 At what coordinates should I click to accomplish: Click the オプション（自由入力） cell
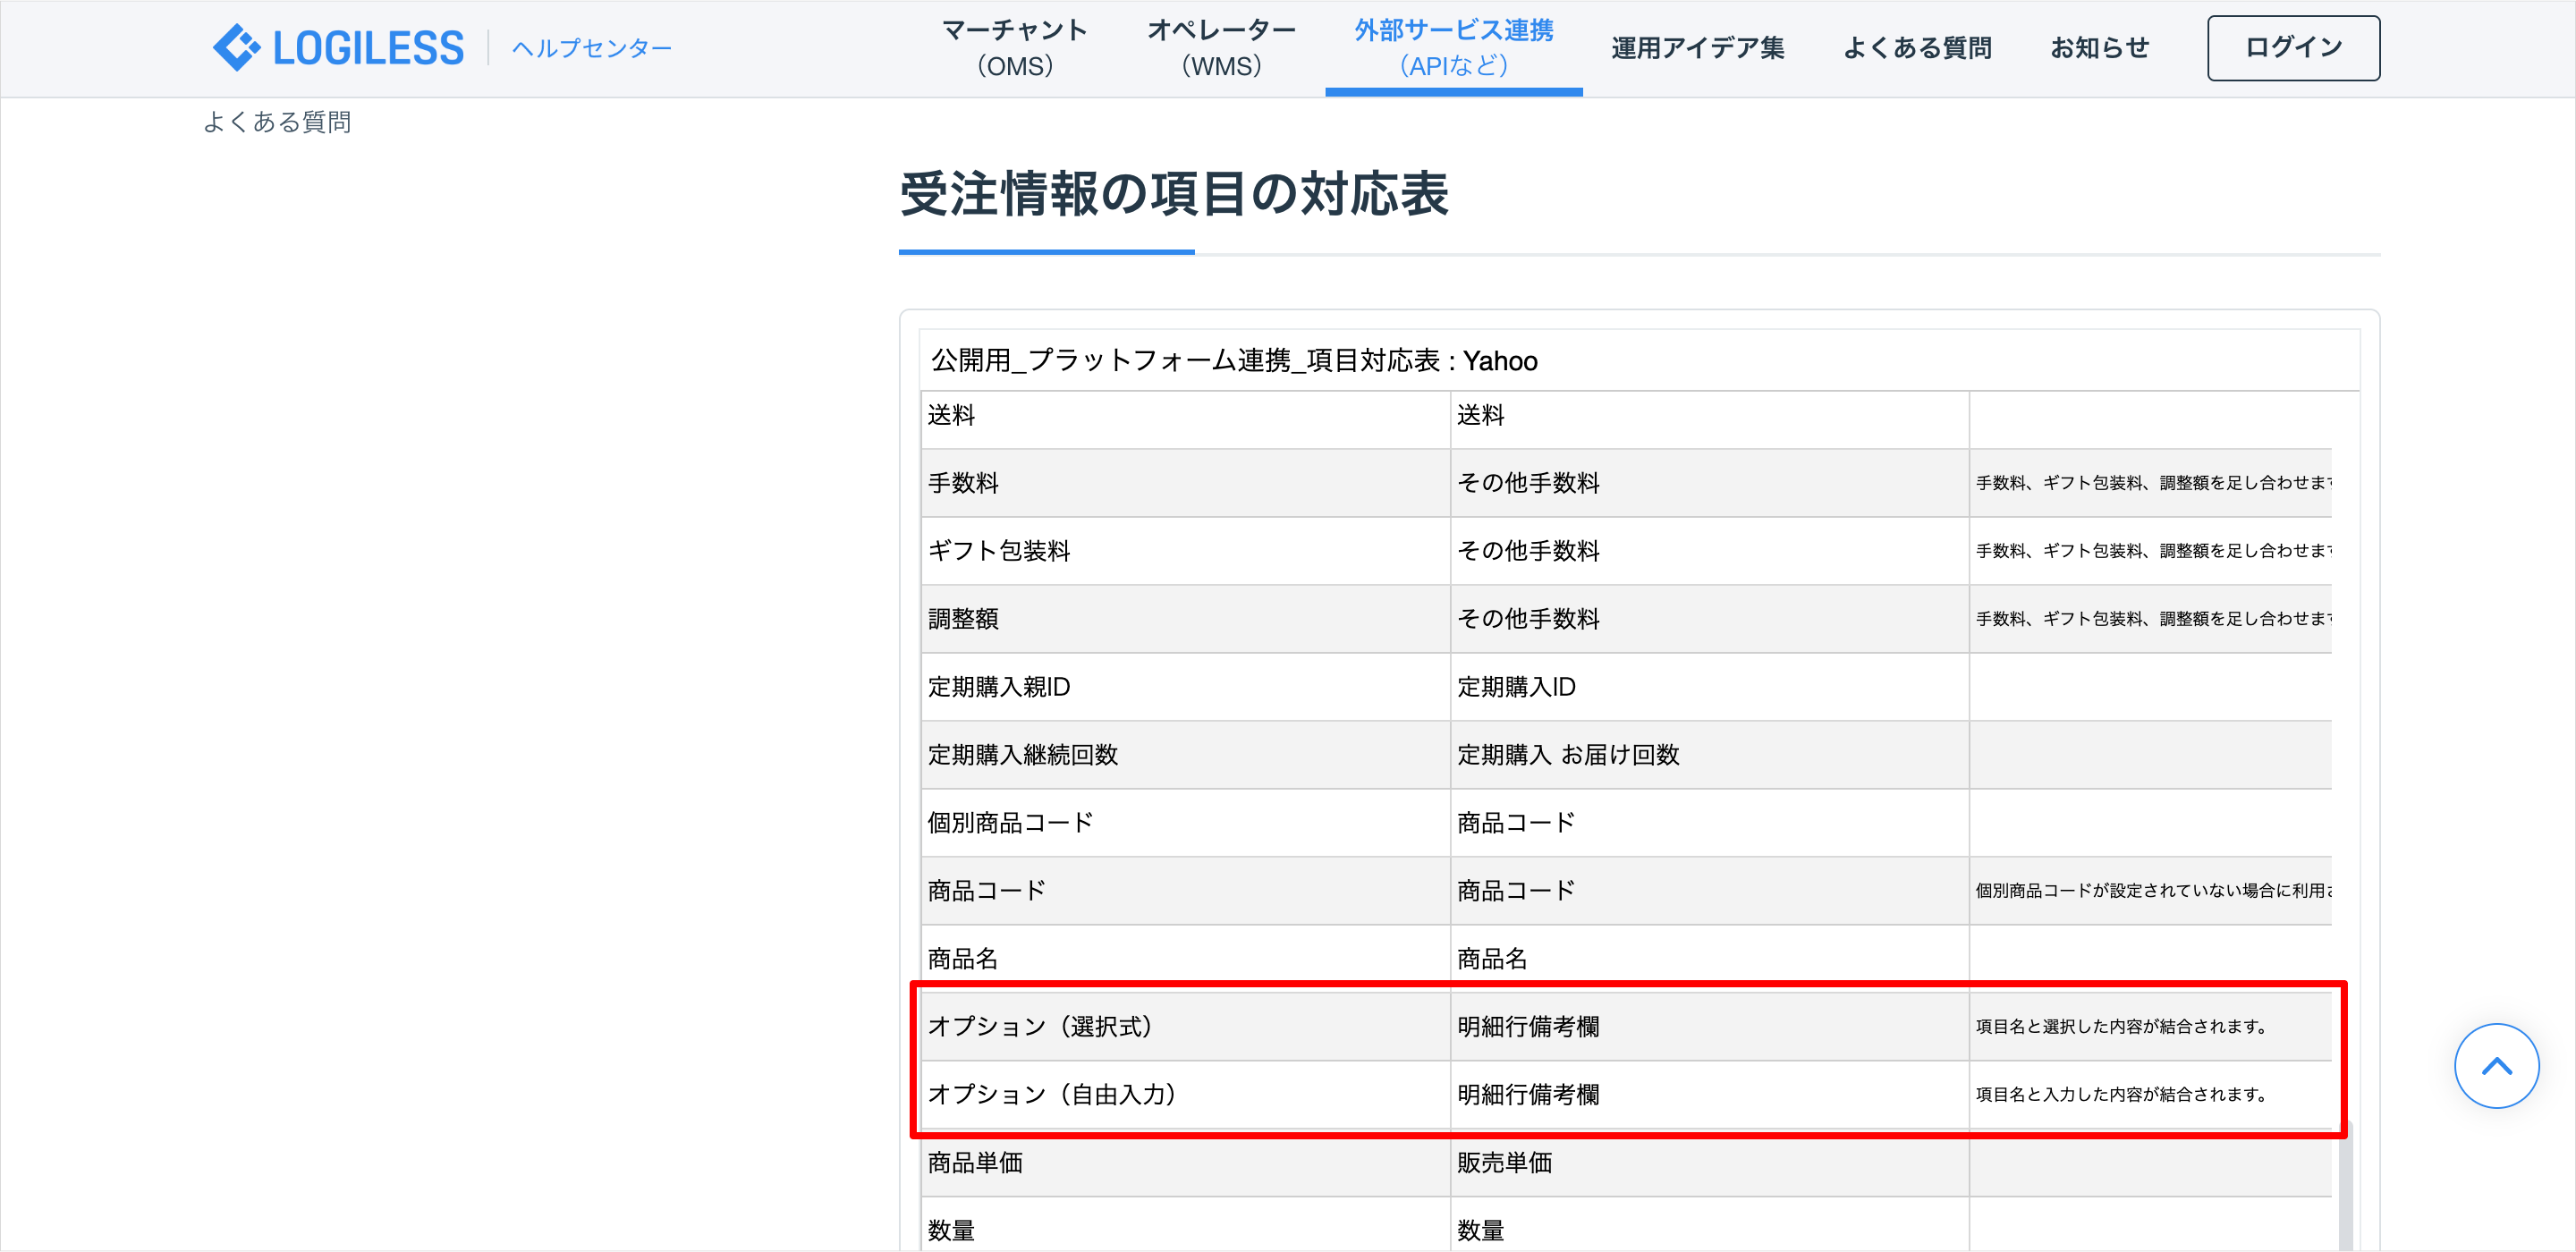pos(1052,1094)
